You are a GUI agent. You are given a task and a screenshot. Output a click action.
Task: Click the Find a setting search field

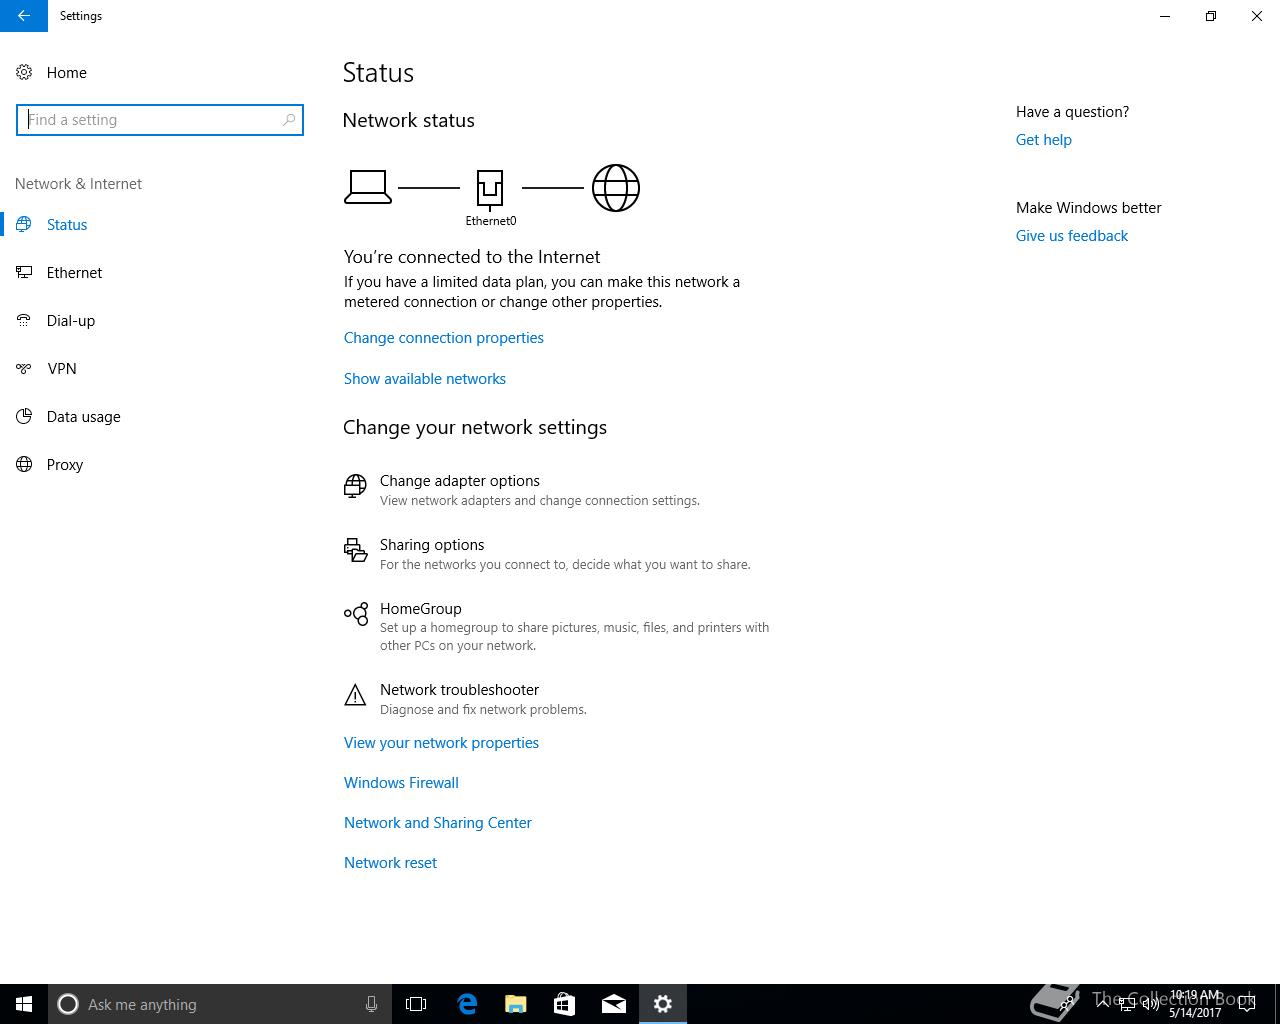tap(160, 120)
